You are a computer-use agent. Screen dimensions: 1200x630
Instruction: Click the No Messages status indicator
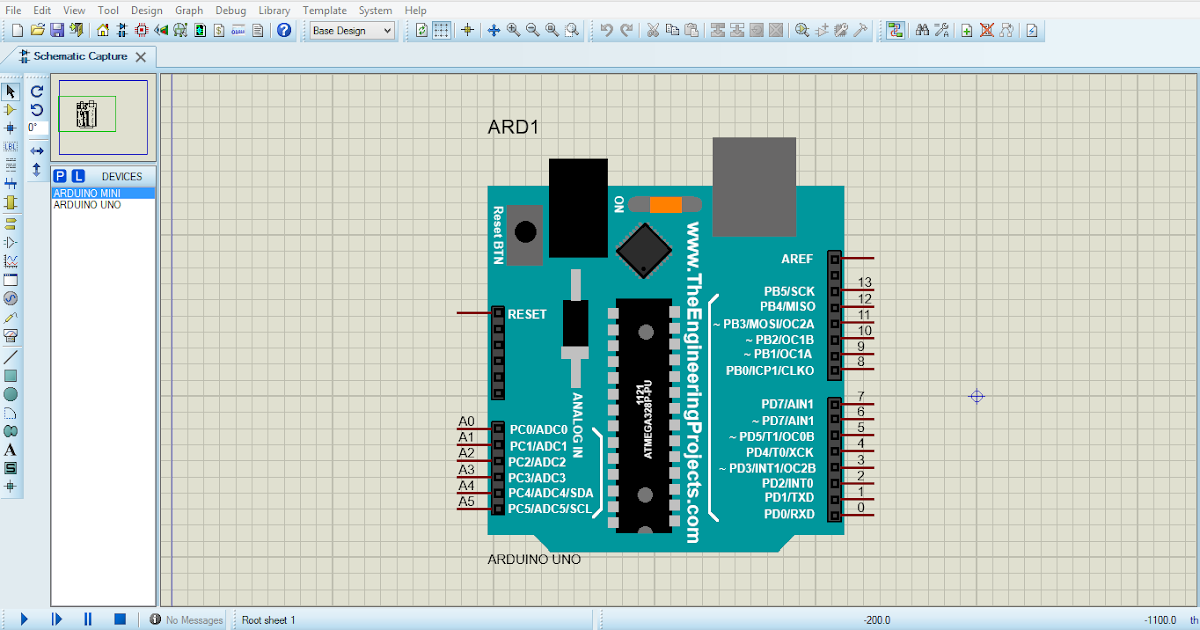tap(186, 620)
